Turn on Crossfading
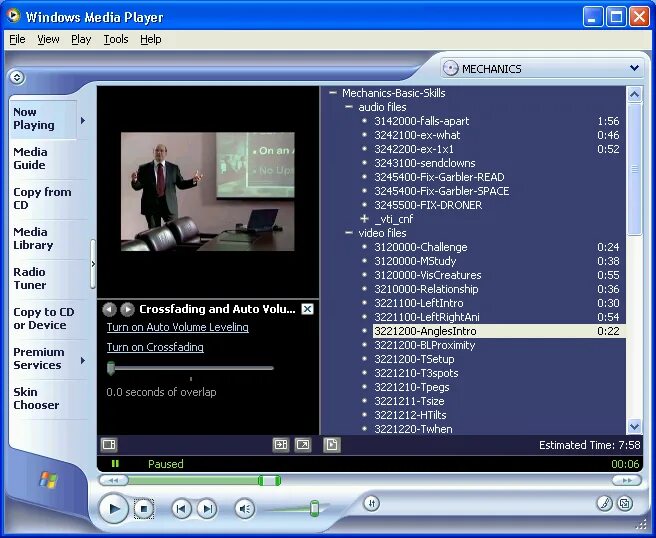 [x=155, y=347]
